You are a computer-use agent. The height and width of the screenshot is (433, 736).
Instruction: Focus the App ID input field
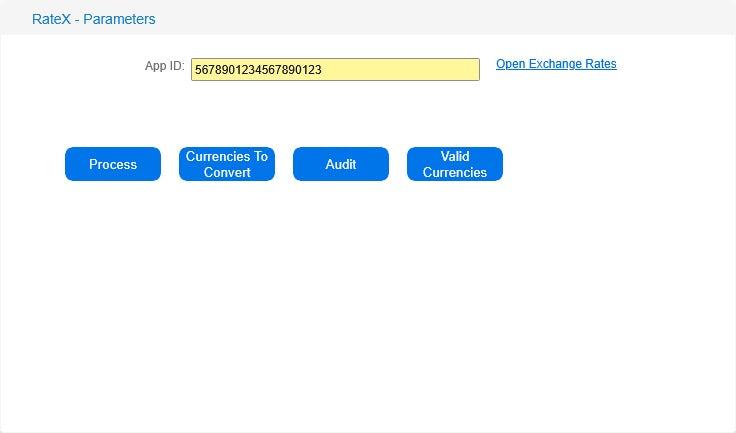pyautogui.click(x=335, y=69)
